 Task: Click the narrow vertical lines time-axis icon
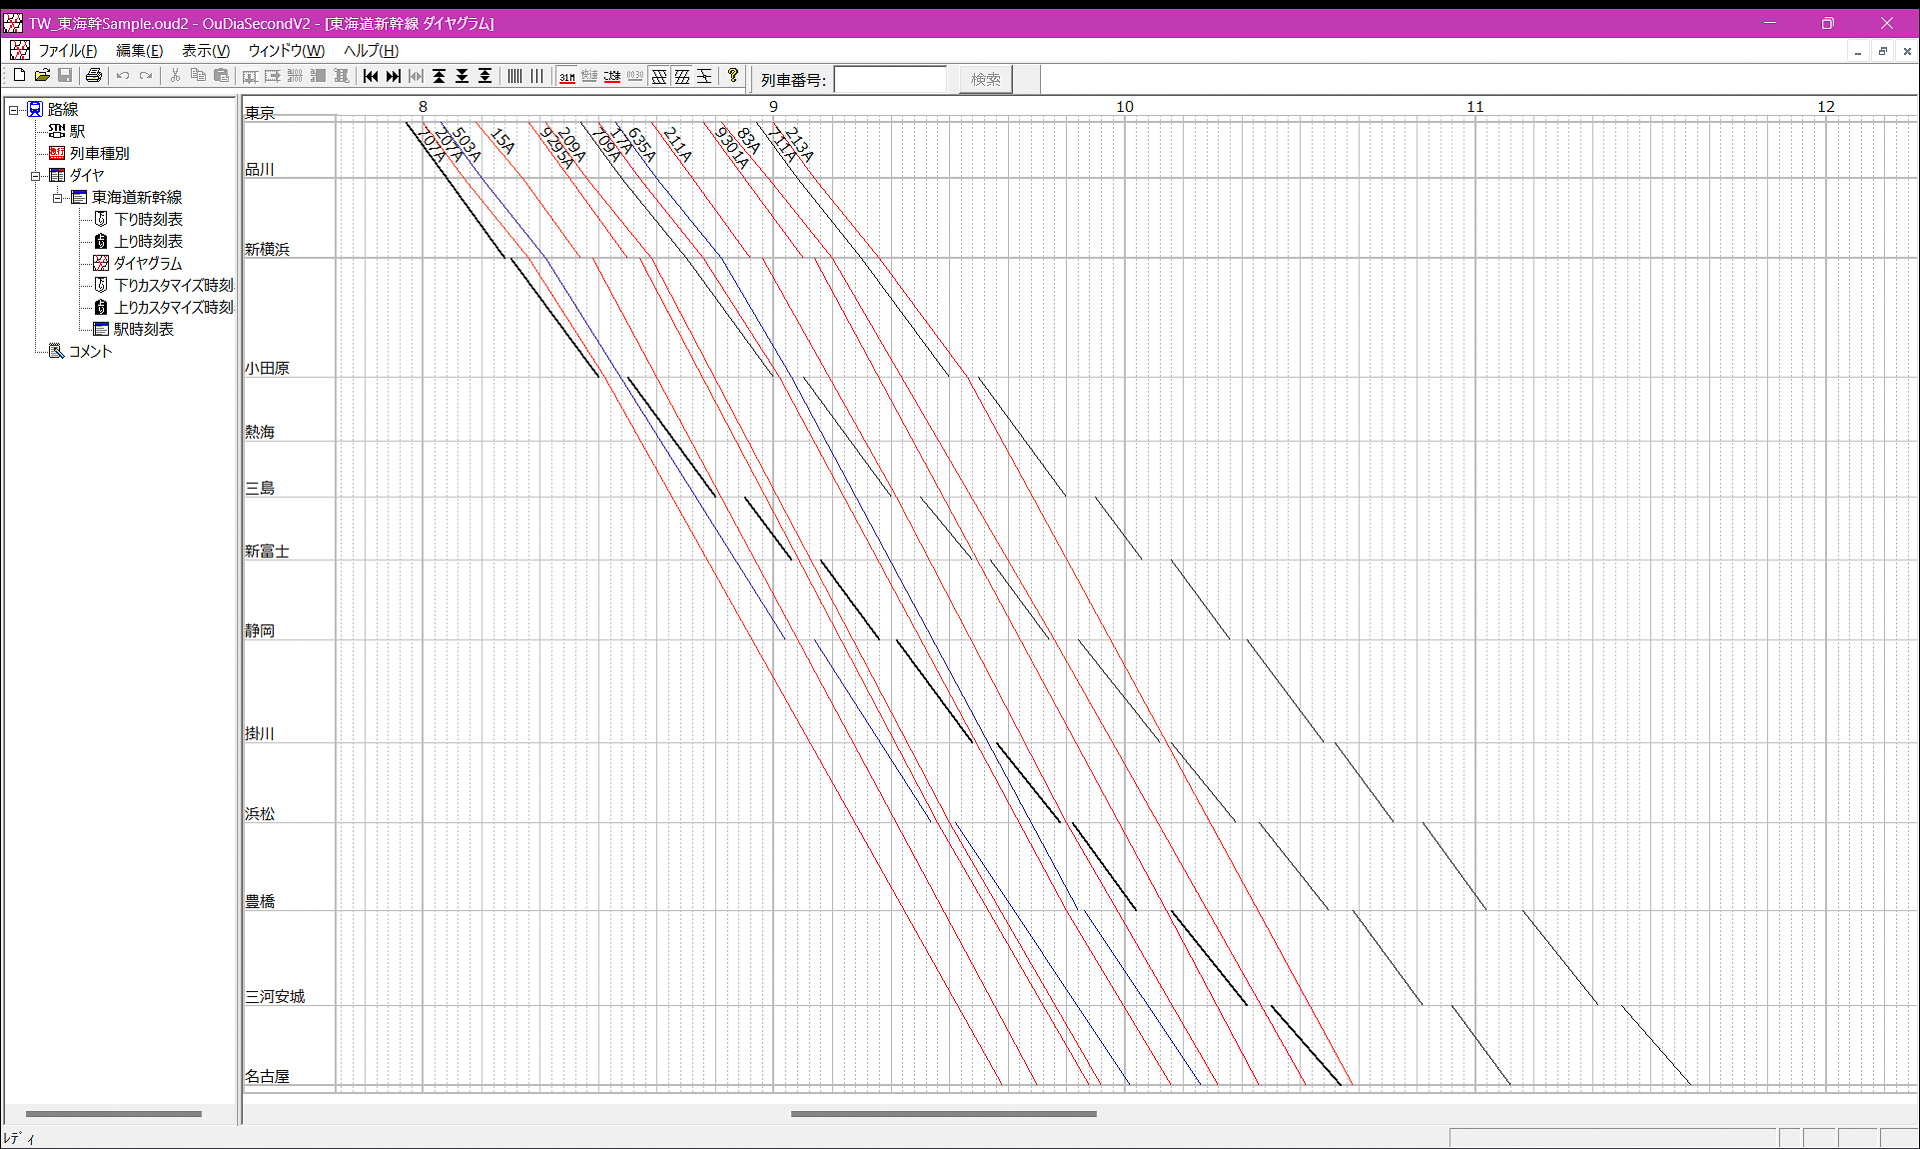pos(514,76)
